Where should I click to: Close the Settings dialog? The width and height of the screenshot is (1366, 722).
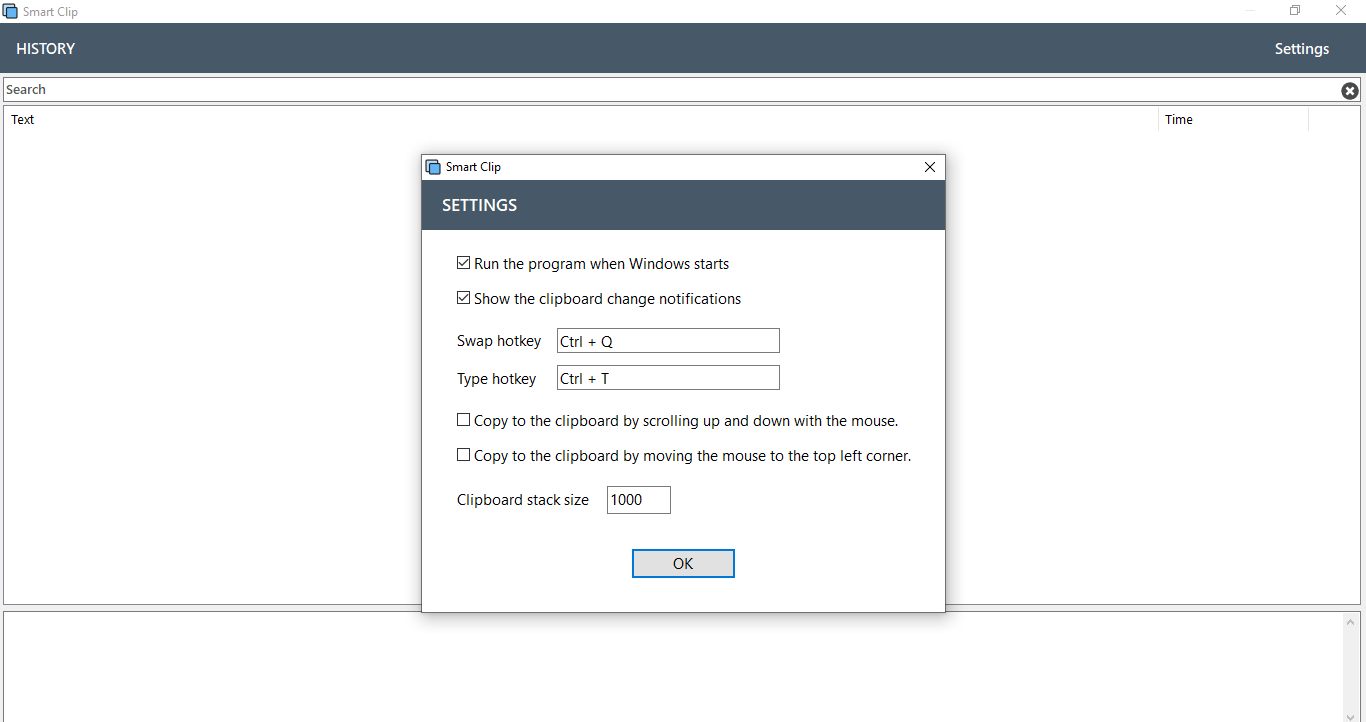(x=930, y=167)
